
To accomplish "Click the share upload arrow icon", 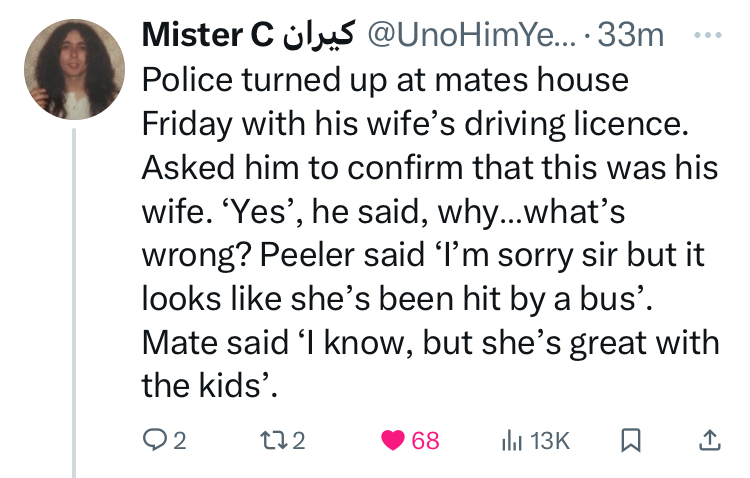I will 708,440.
